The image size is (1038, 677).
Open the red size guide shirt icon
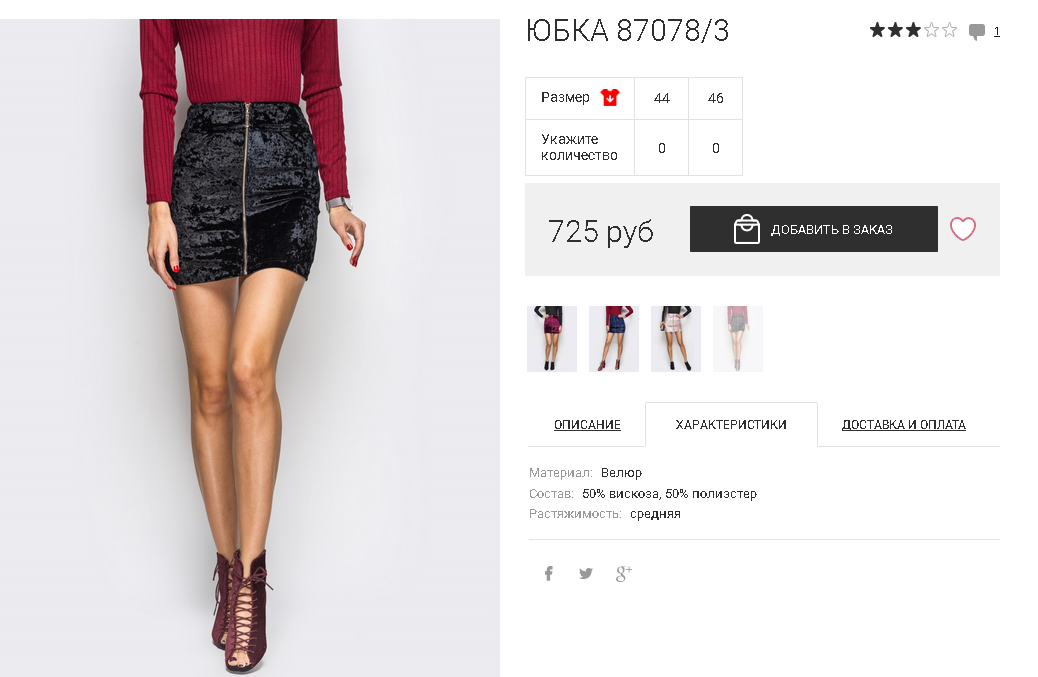tap(610, 98)
